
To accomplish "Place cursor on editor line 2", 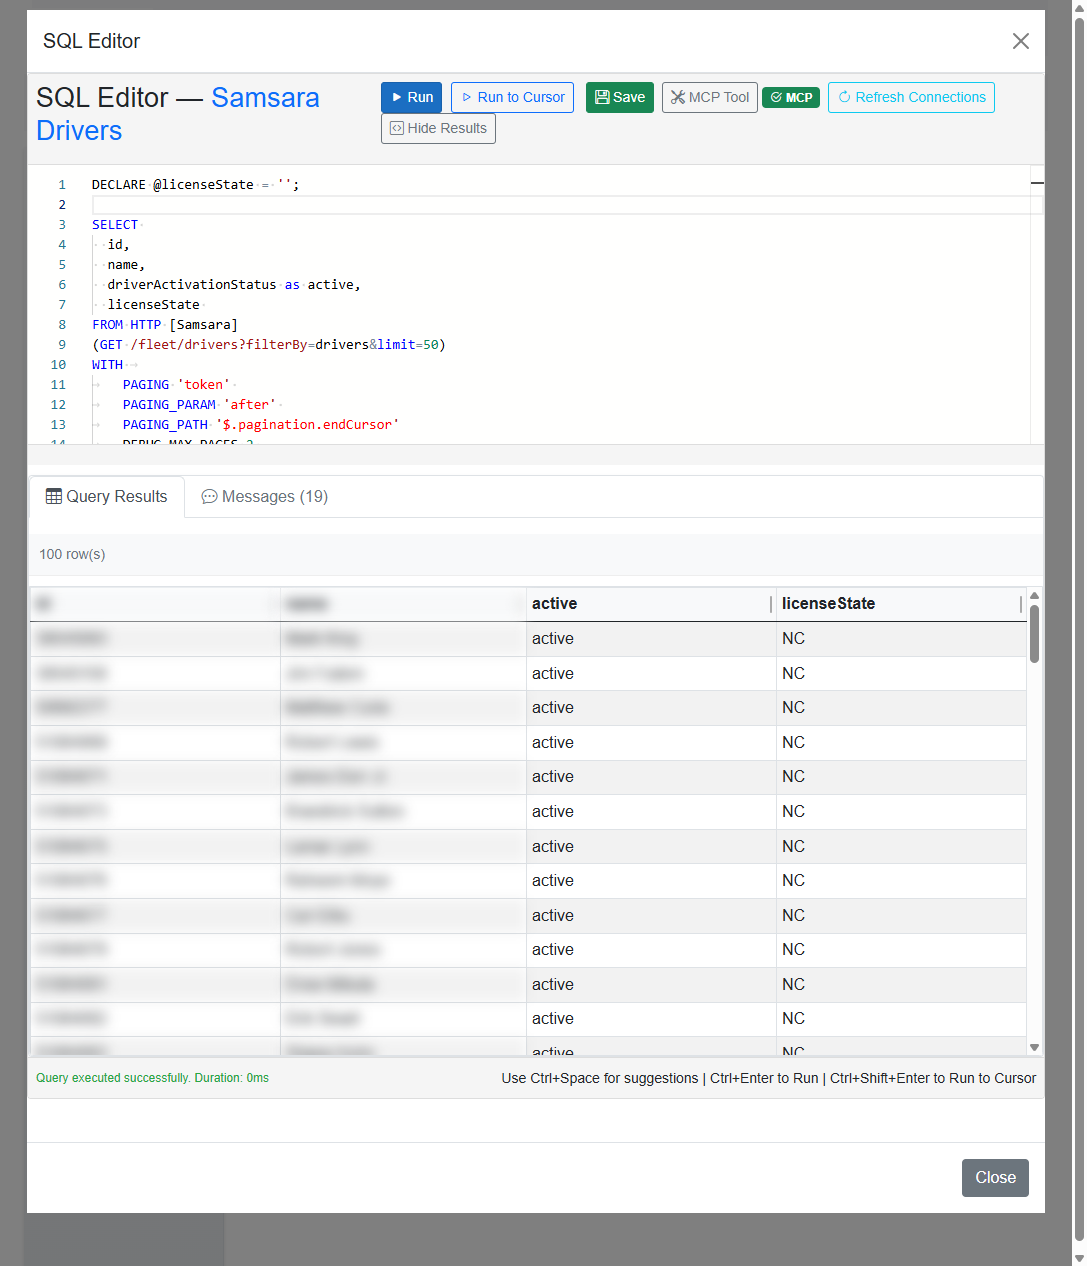I will tap(567, 205).
